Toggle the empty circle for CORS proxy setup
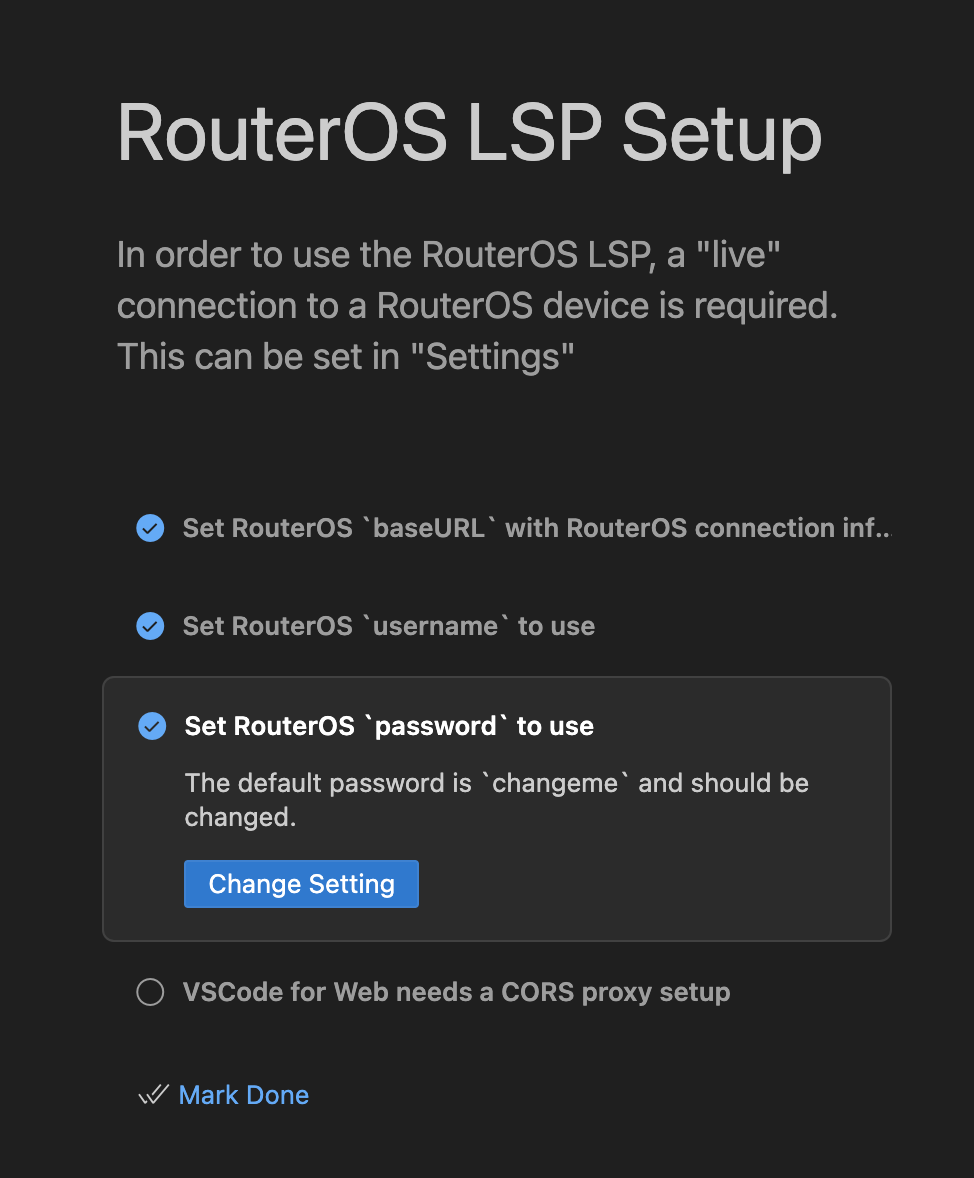This screenshot has height=1178, width=974. (x=150, y=992)
